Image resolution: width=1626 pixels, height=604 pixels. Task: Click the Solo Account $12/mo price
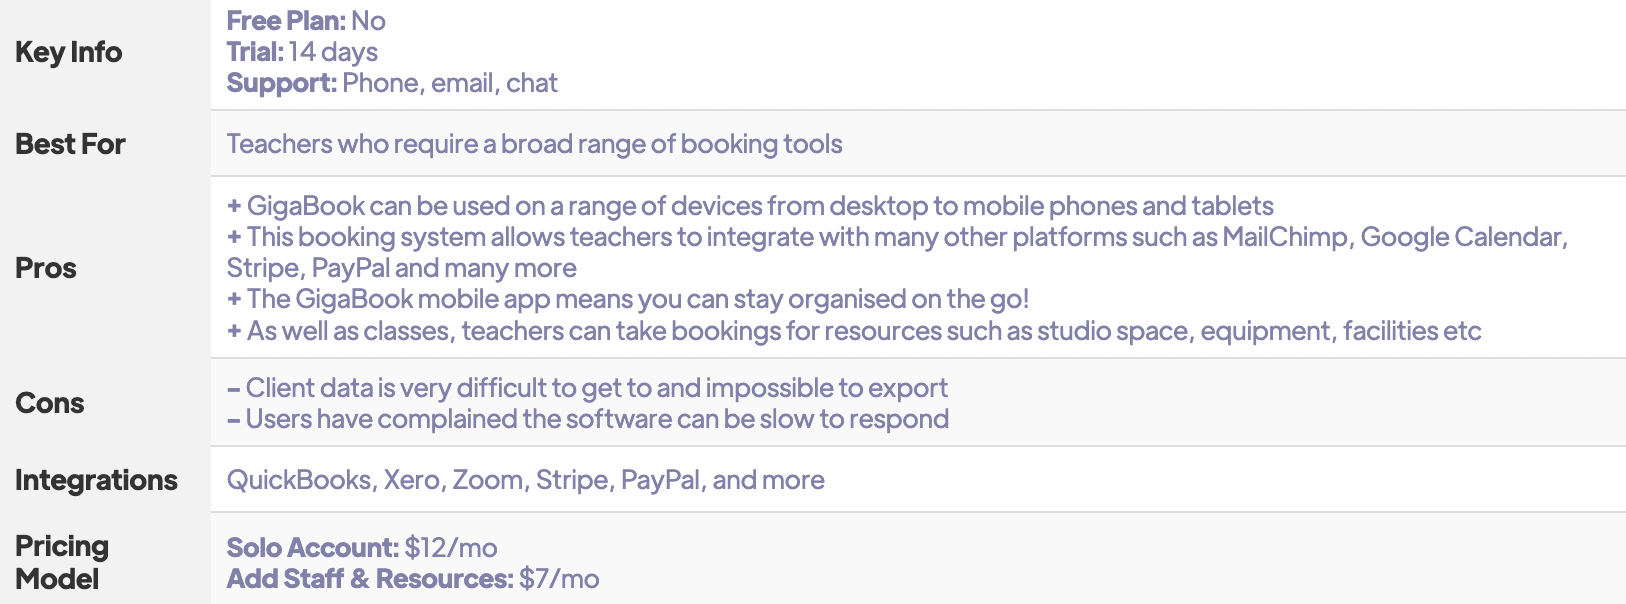tap(362, 548)
